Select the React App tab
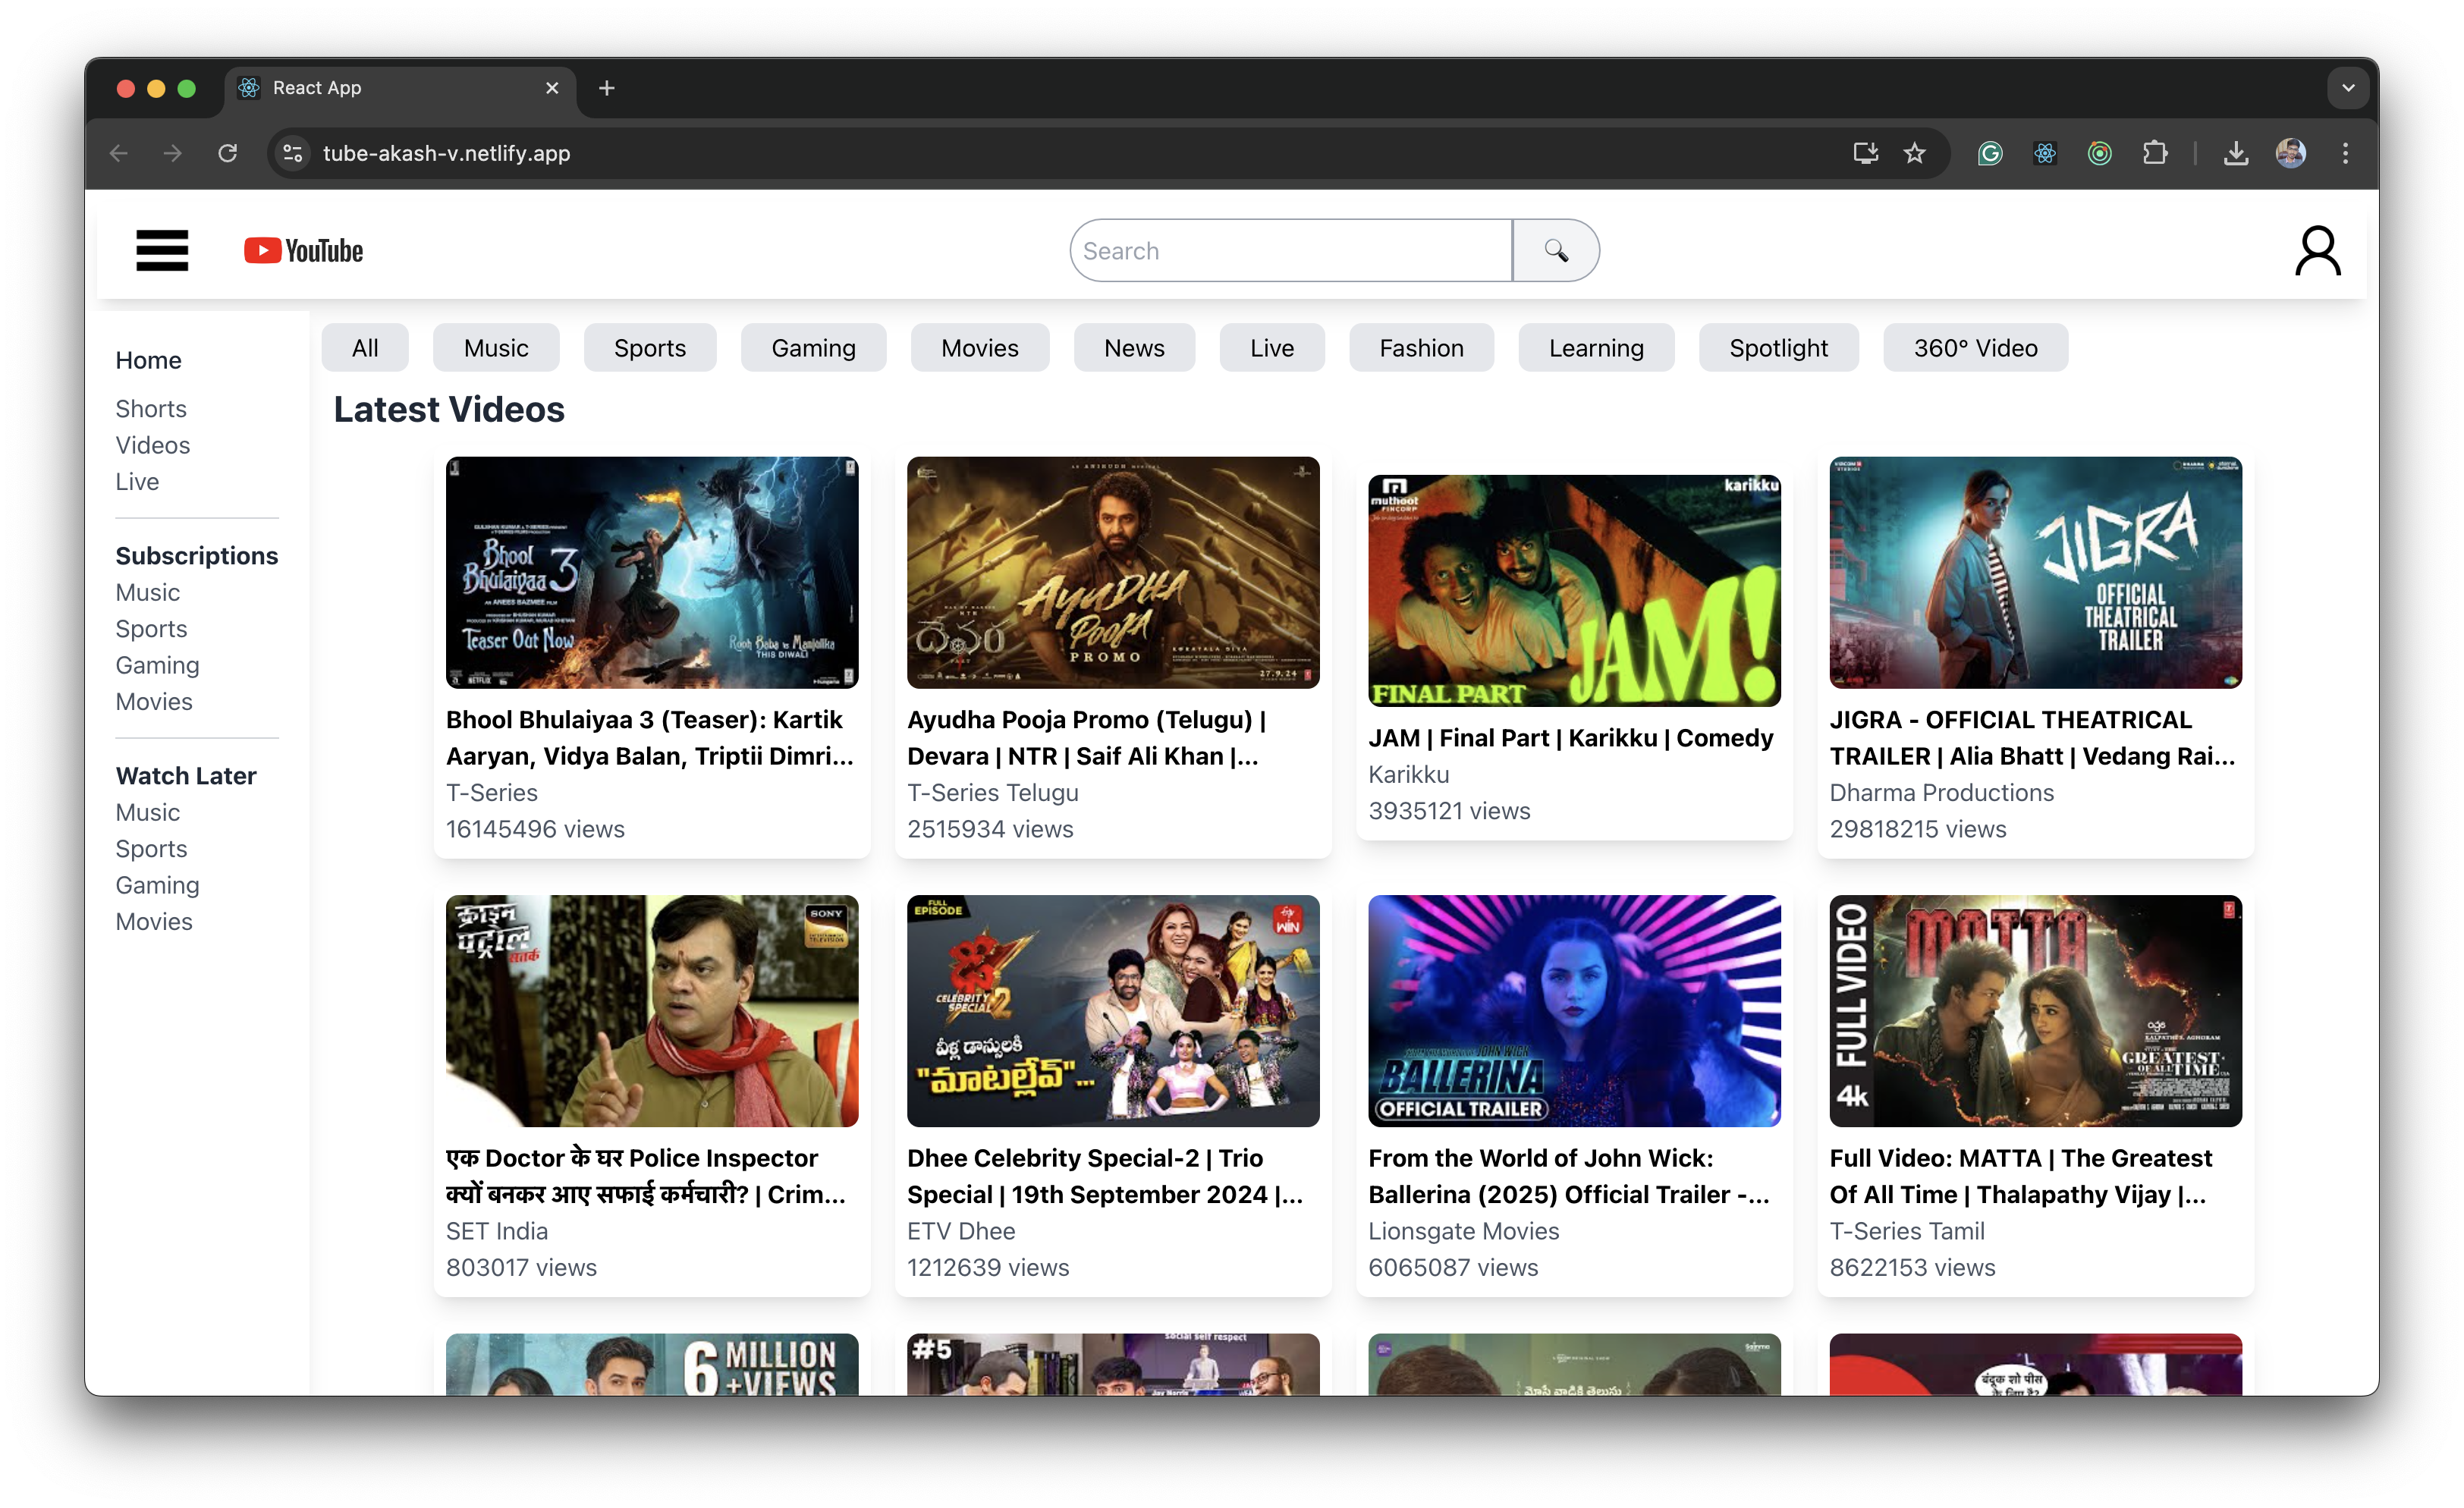The image size is (2464, 1508). pos(400,88)
